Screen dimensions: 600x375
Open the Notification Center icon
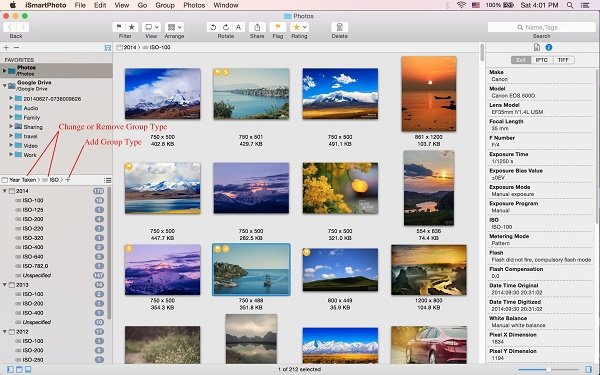click(585, 5)
